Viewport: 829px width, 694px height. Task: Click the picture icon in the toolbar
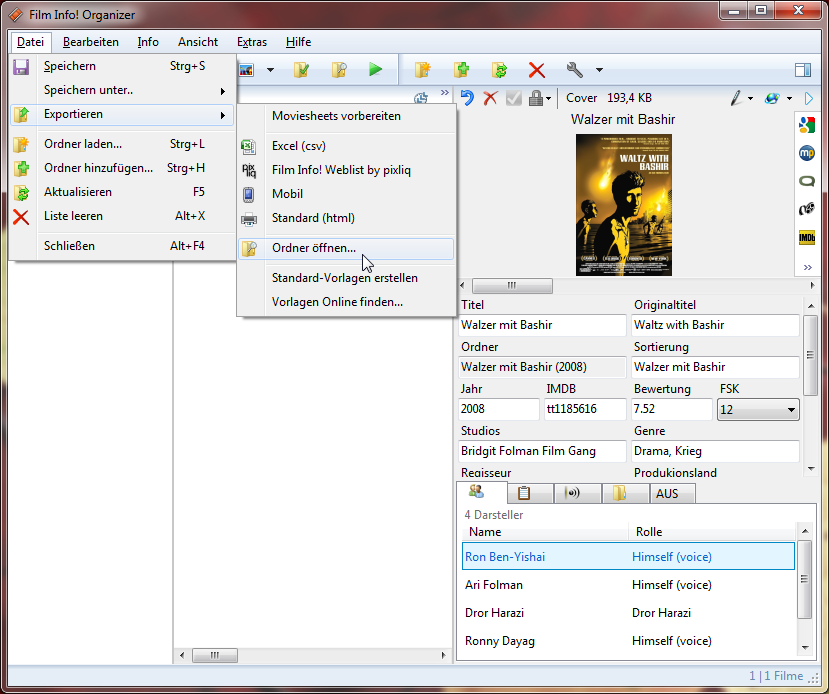click(x=246, y=69)
